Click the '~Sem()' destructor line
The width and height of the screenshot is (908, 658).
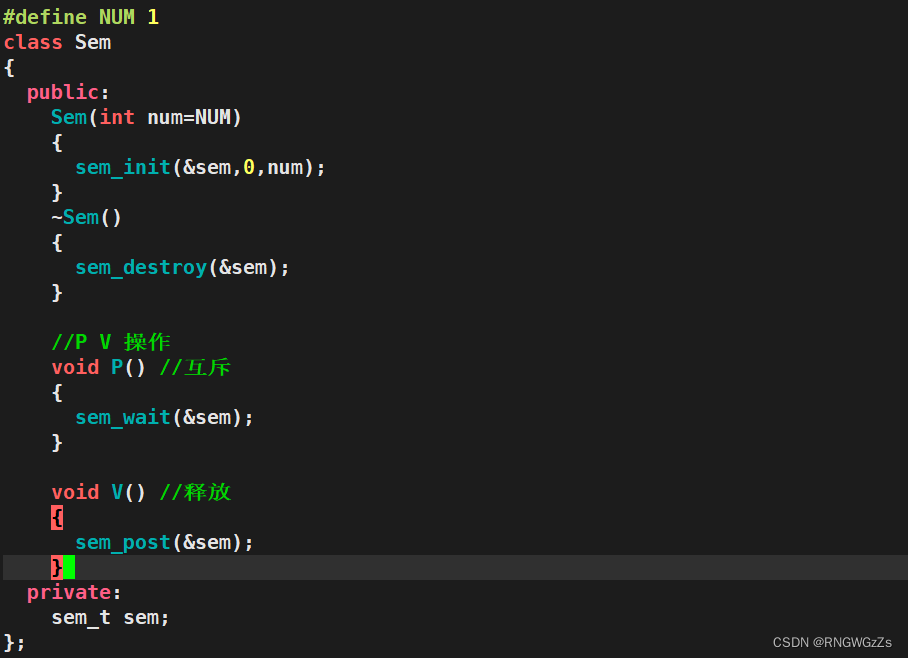click(x=86, y=218)
